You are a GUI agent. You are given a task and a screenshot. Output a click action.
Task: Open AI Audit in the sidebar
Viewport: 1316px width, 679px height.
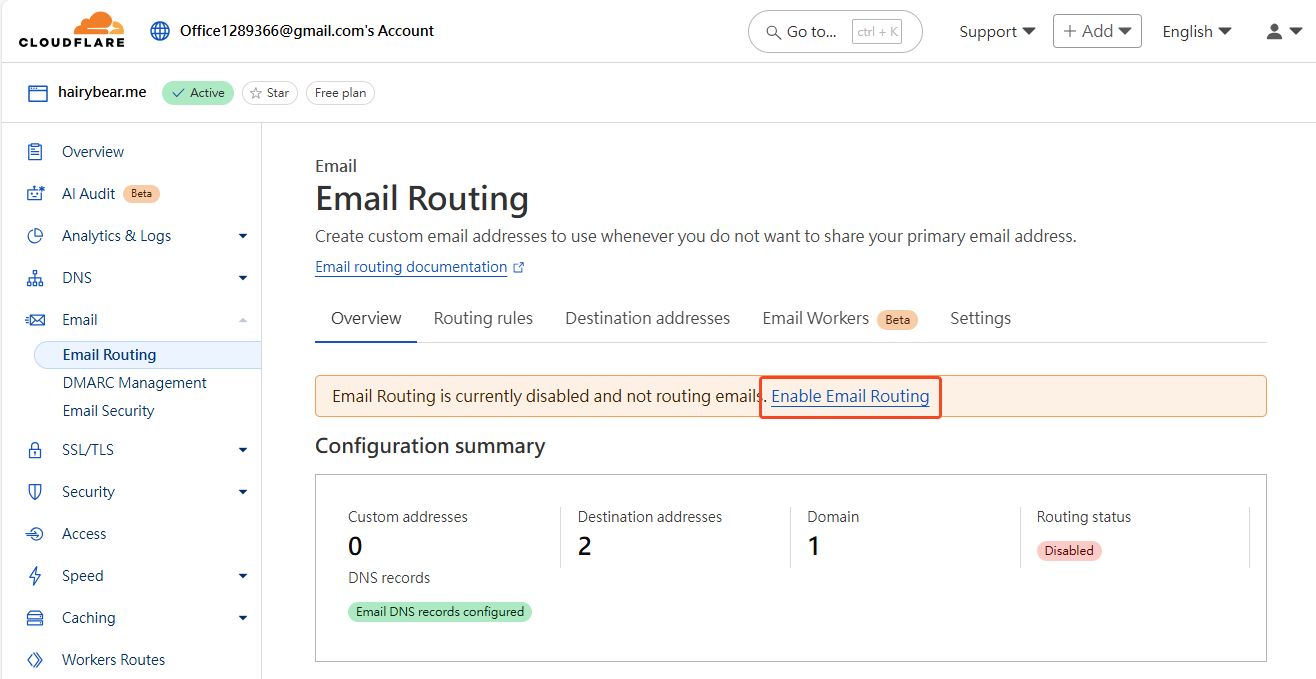click(89, 194)
